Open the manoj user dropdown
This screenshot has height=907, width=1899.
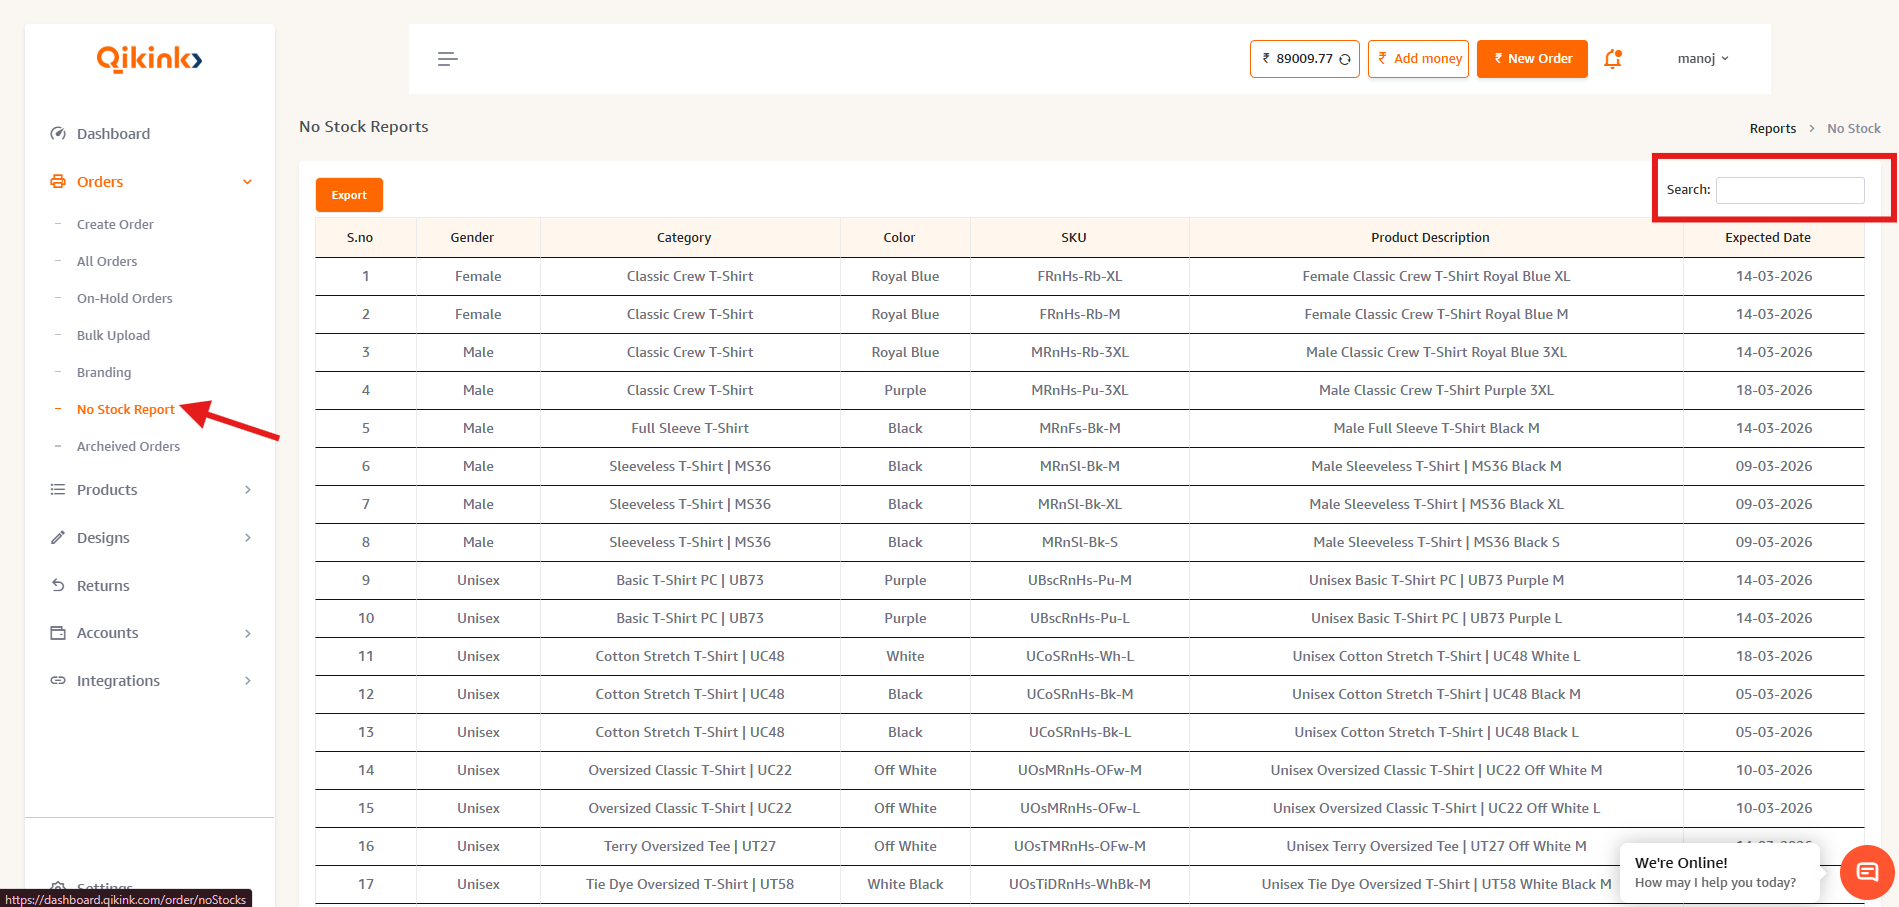click(x=1702, y=59)
